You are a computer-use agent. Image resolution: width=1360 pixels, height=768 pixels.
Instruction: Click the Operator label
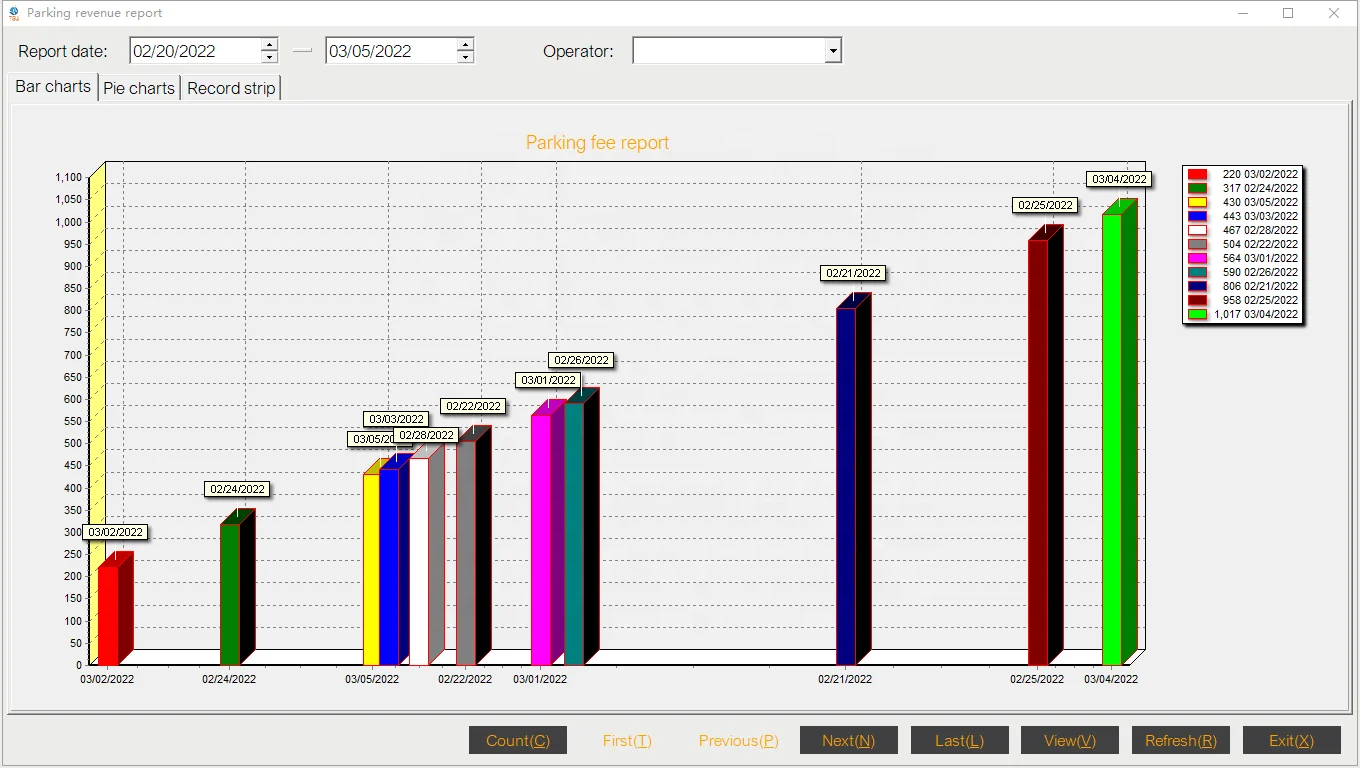(578, 51)
